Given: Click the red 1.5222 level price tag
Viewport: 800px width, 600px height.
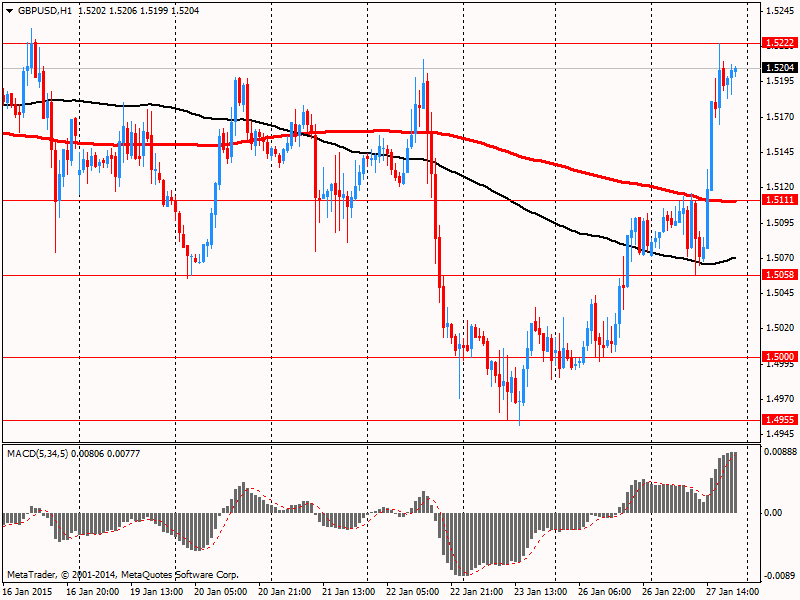Looking at the screenshot, I should (x=779, y=43).
